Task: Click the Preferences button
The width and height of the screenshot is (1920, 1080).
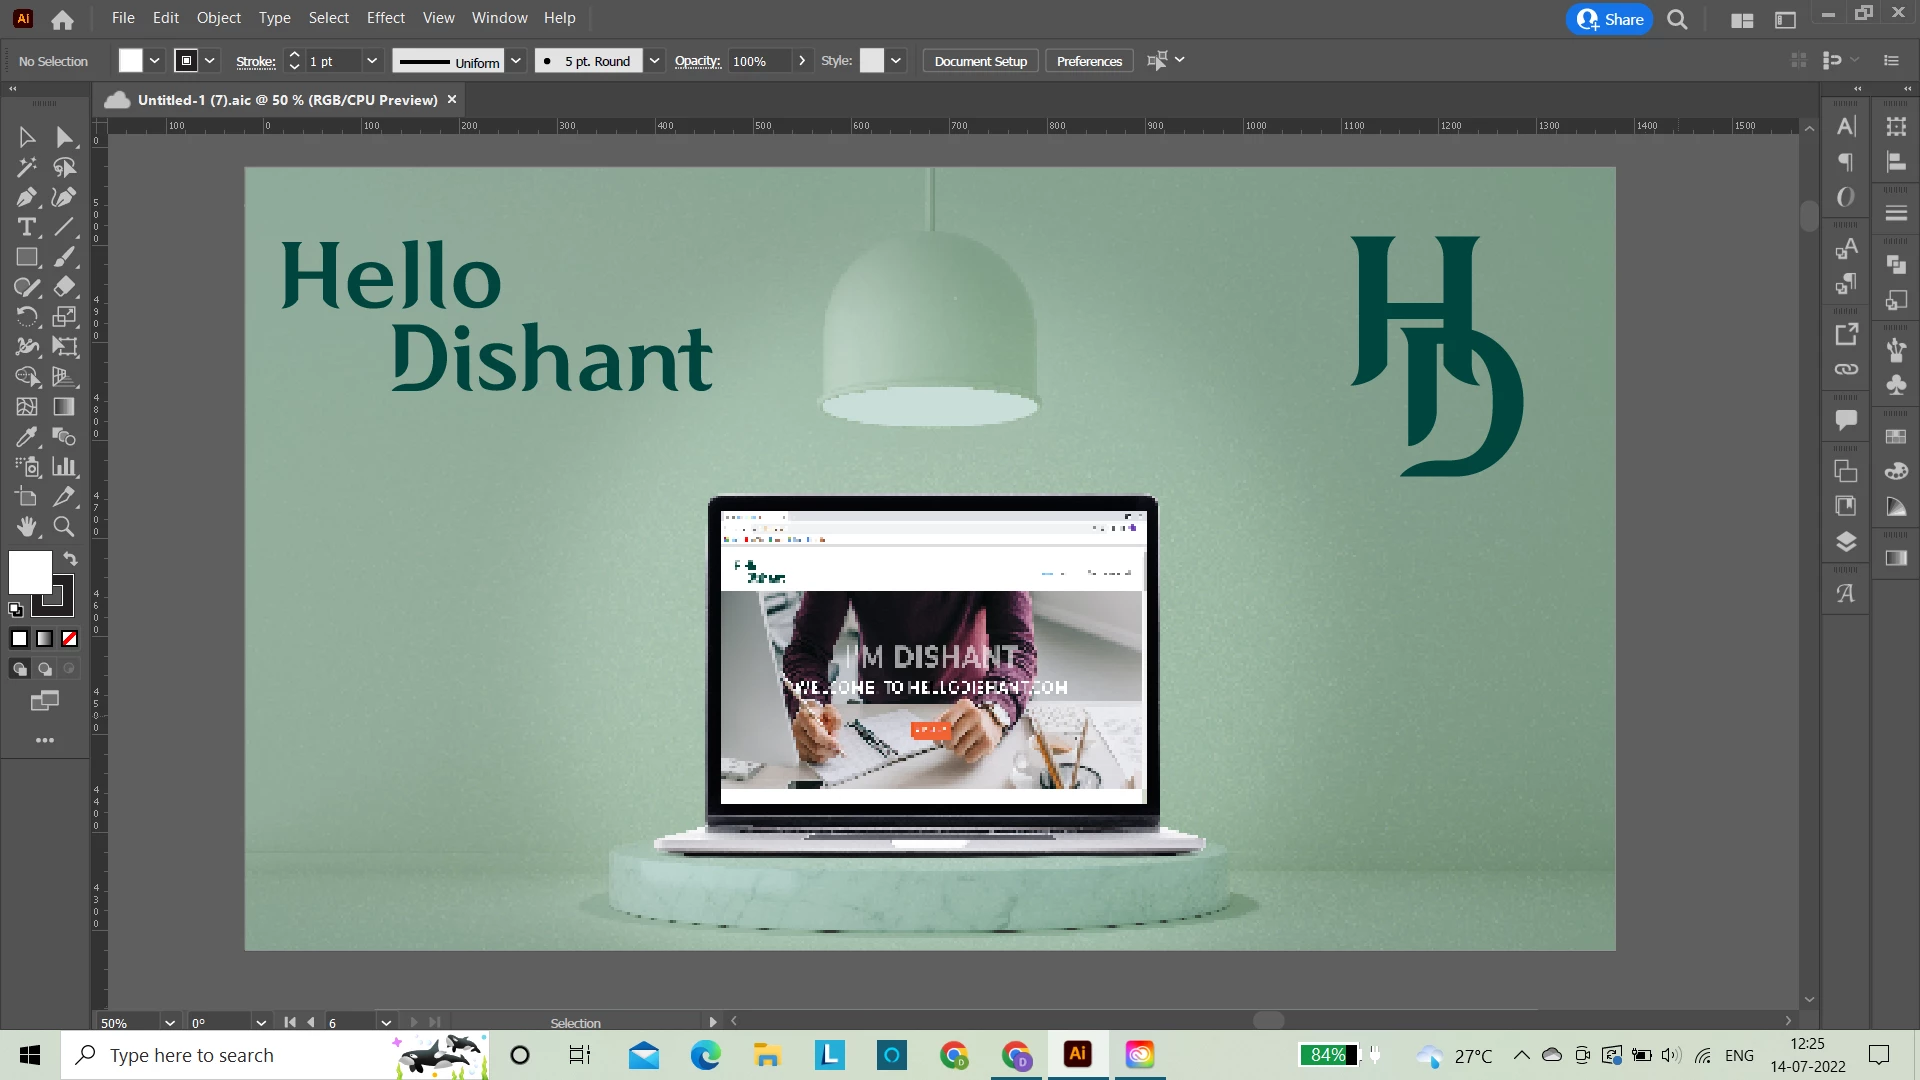Action: [x=1089, y=61]
